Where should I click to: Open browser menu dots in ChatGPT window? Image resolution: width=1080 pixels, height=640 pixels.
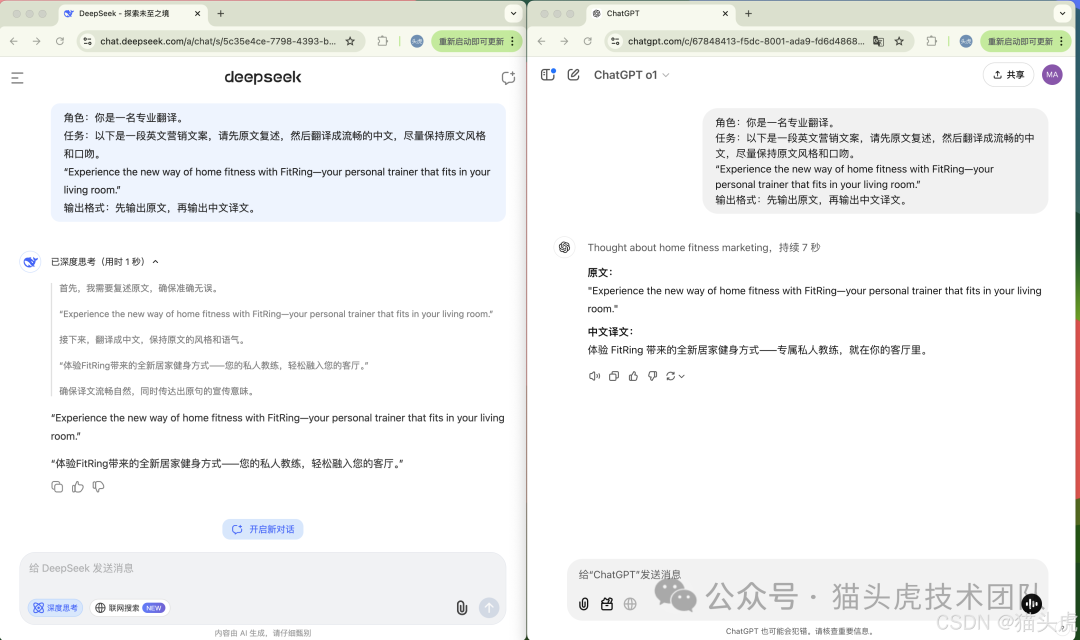(1061, 41)
